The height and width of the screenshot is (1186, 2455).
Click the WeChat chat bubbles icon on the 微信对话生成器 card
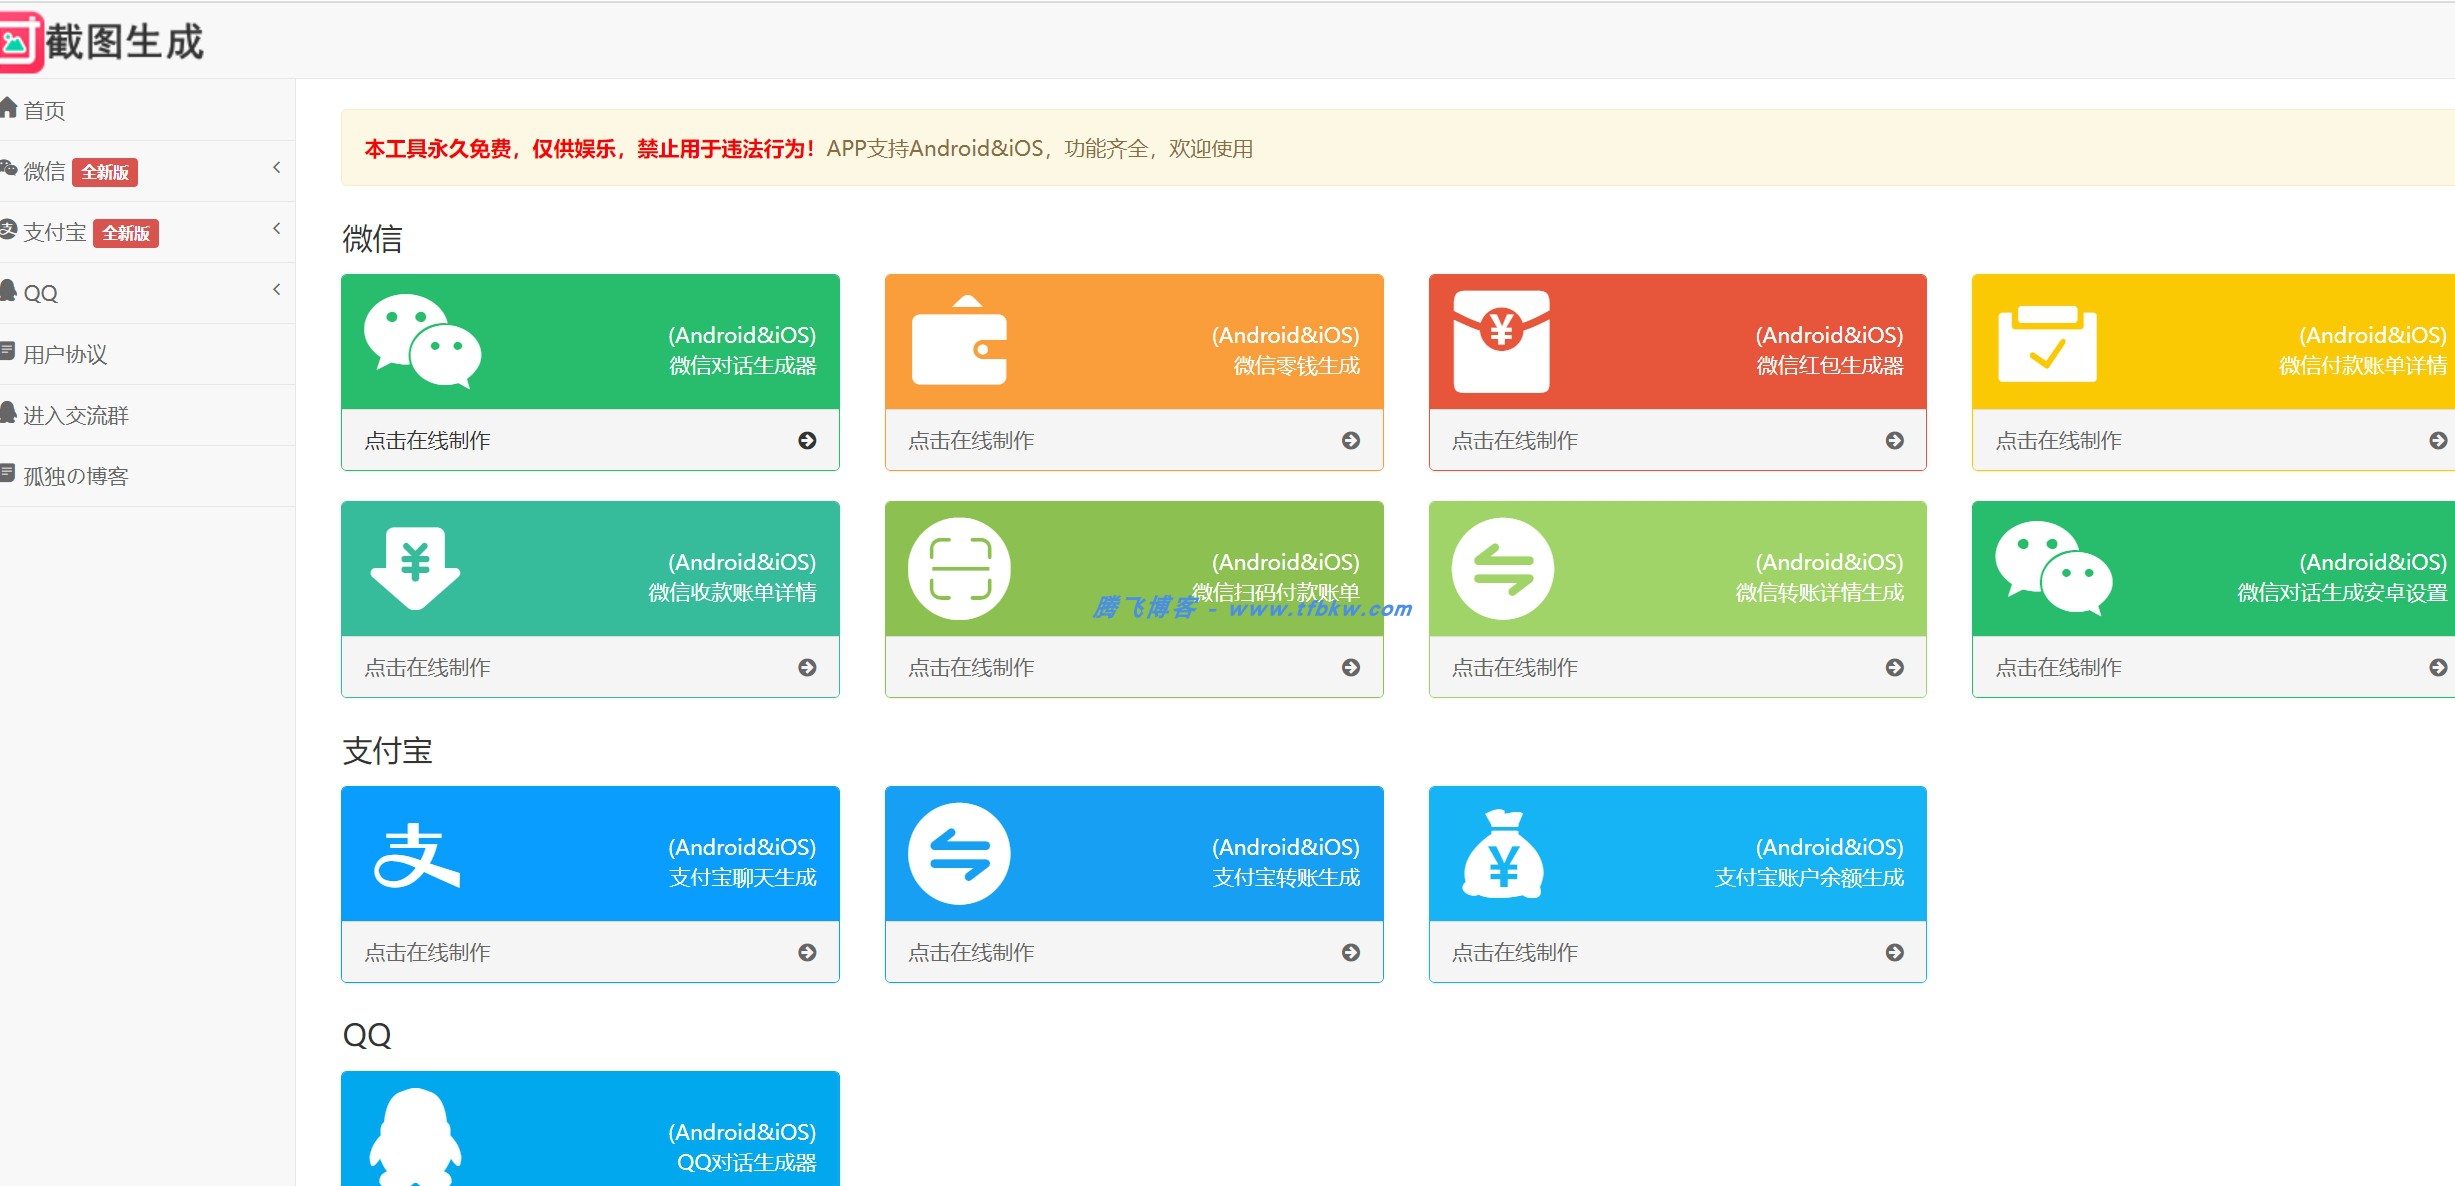point(422,341)
